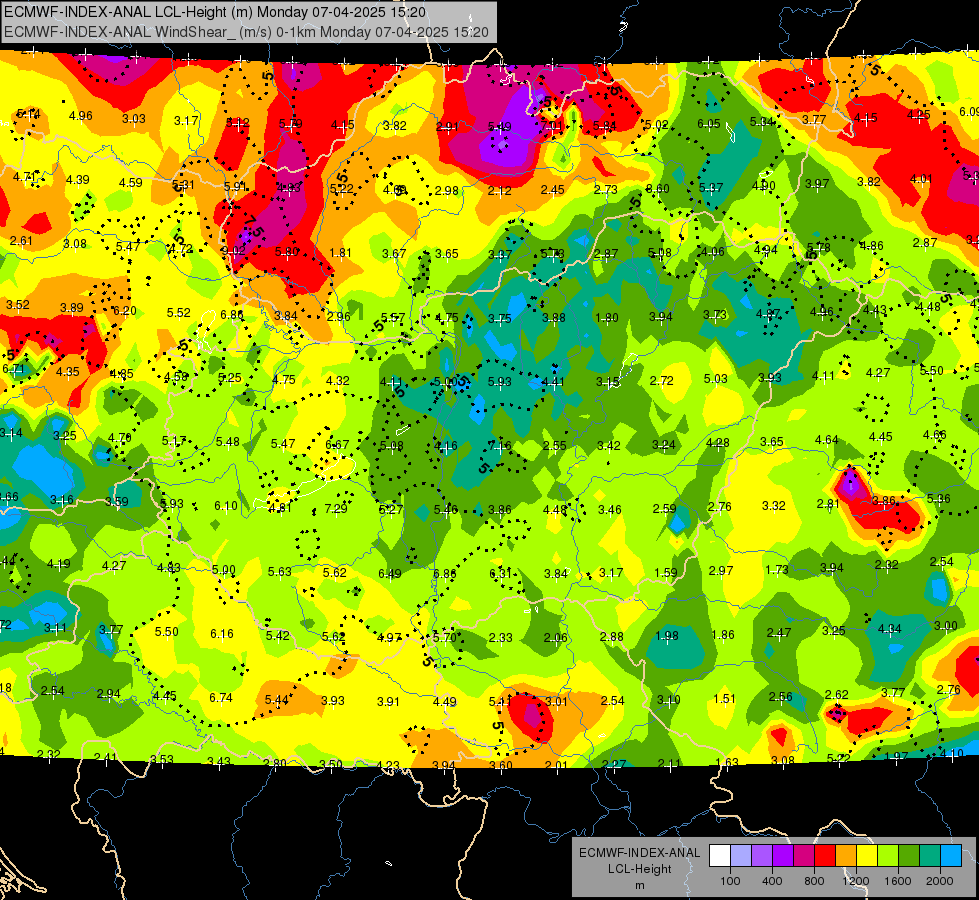The height and width of the screenshot is (900, 979).
Task: Click the wind shear value 6.10
Action: coord(226,505)
